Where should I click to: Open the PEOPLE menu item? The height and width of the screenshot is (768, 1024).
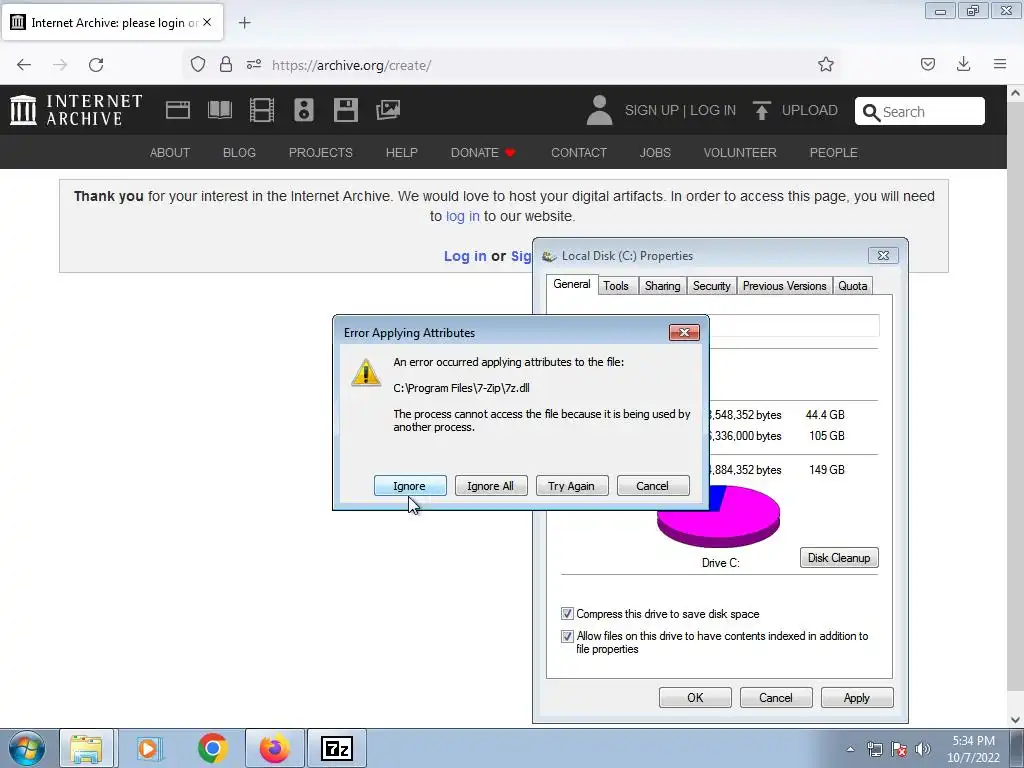pyautogui.click(x=833, y=153)
